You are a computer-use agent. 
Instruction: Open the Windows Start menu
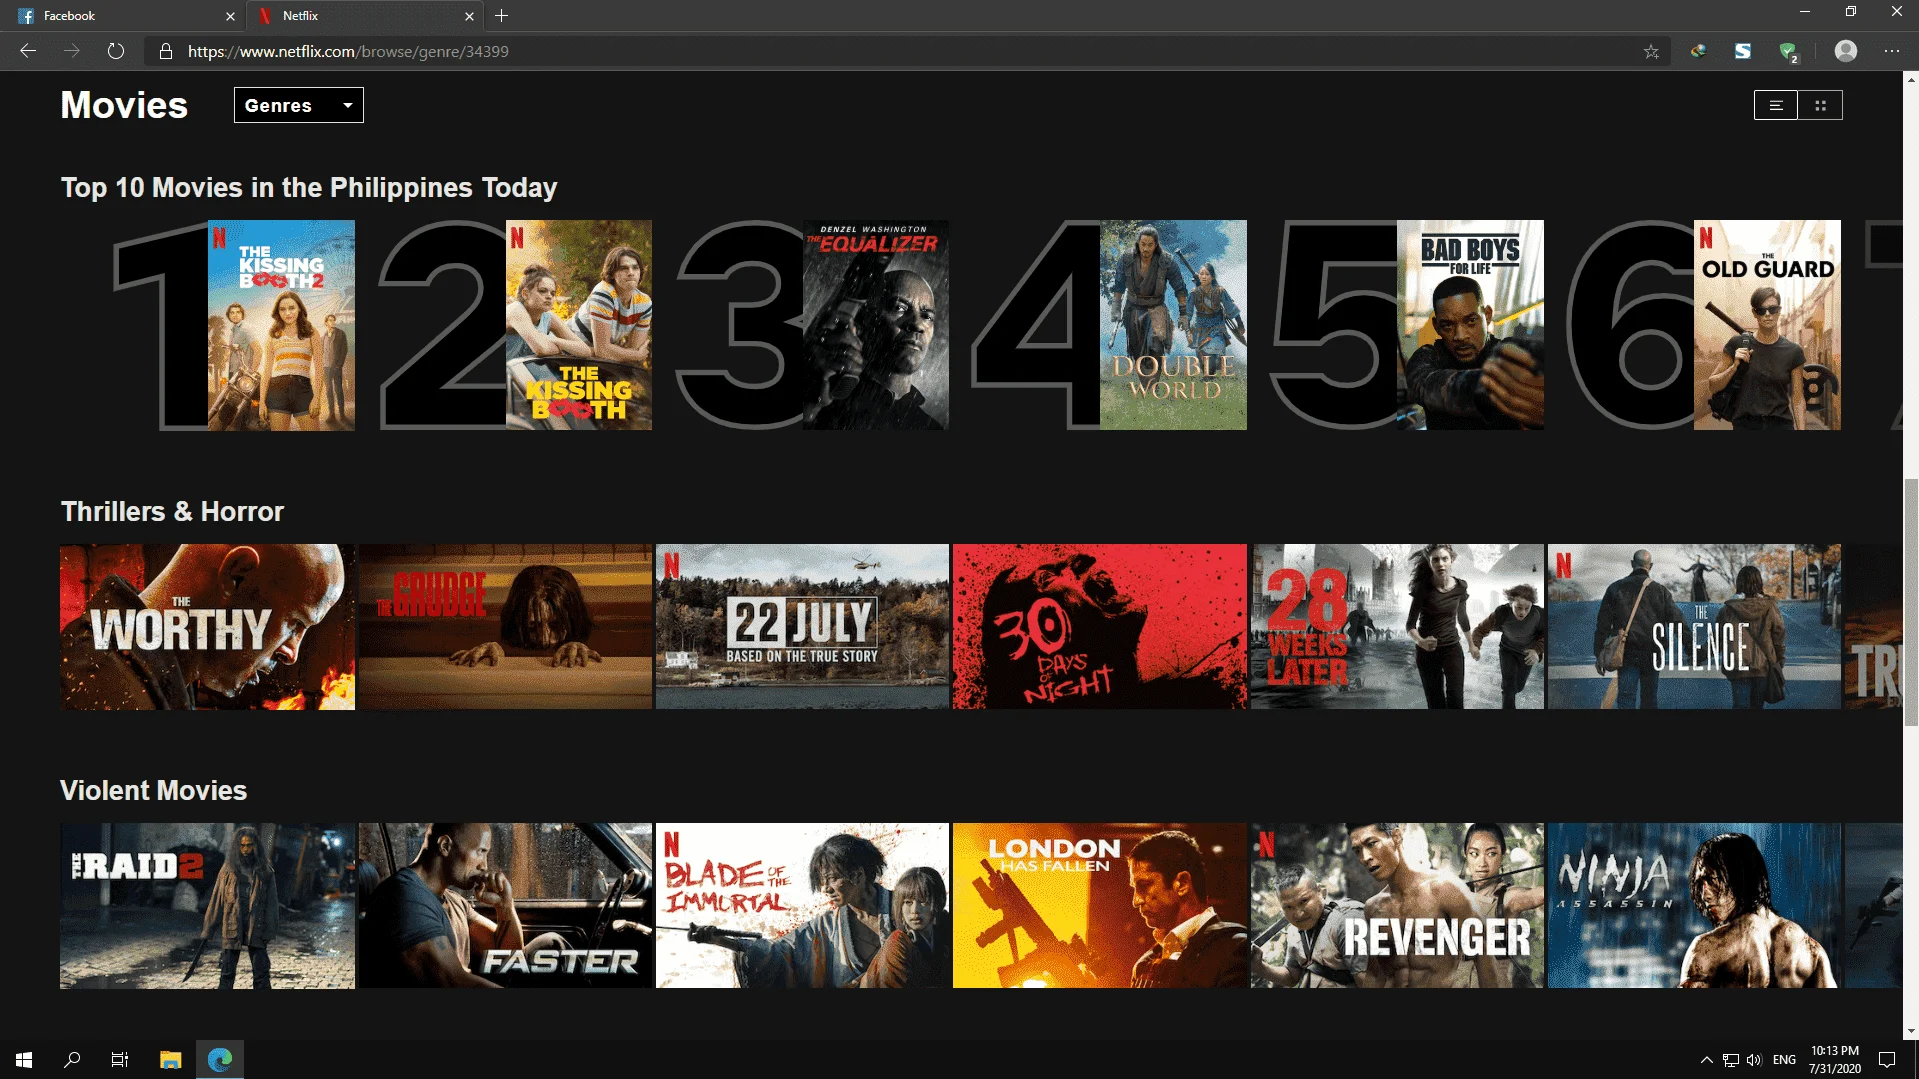(x=24, y=1059)
